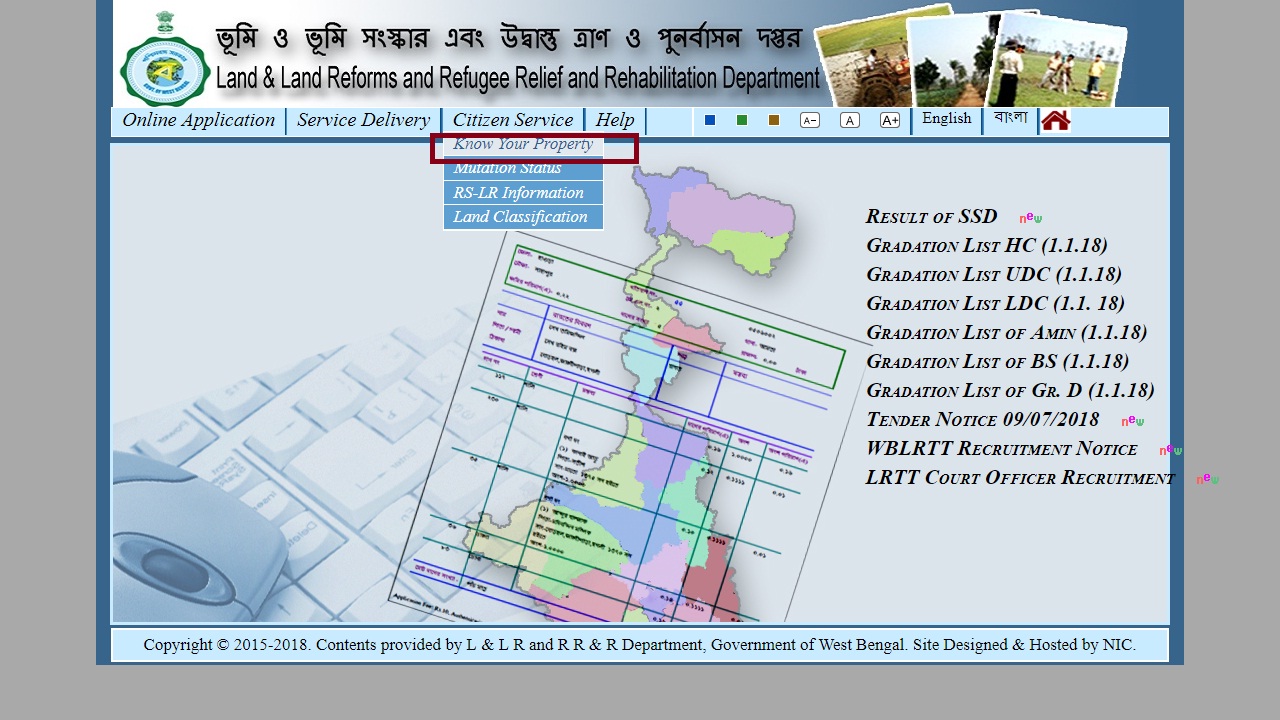Reset font size with the A icon
The height and width of the screenshot is (720, 1280).
point(850,119)
